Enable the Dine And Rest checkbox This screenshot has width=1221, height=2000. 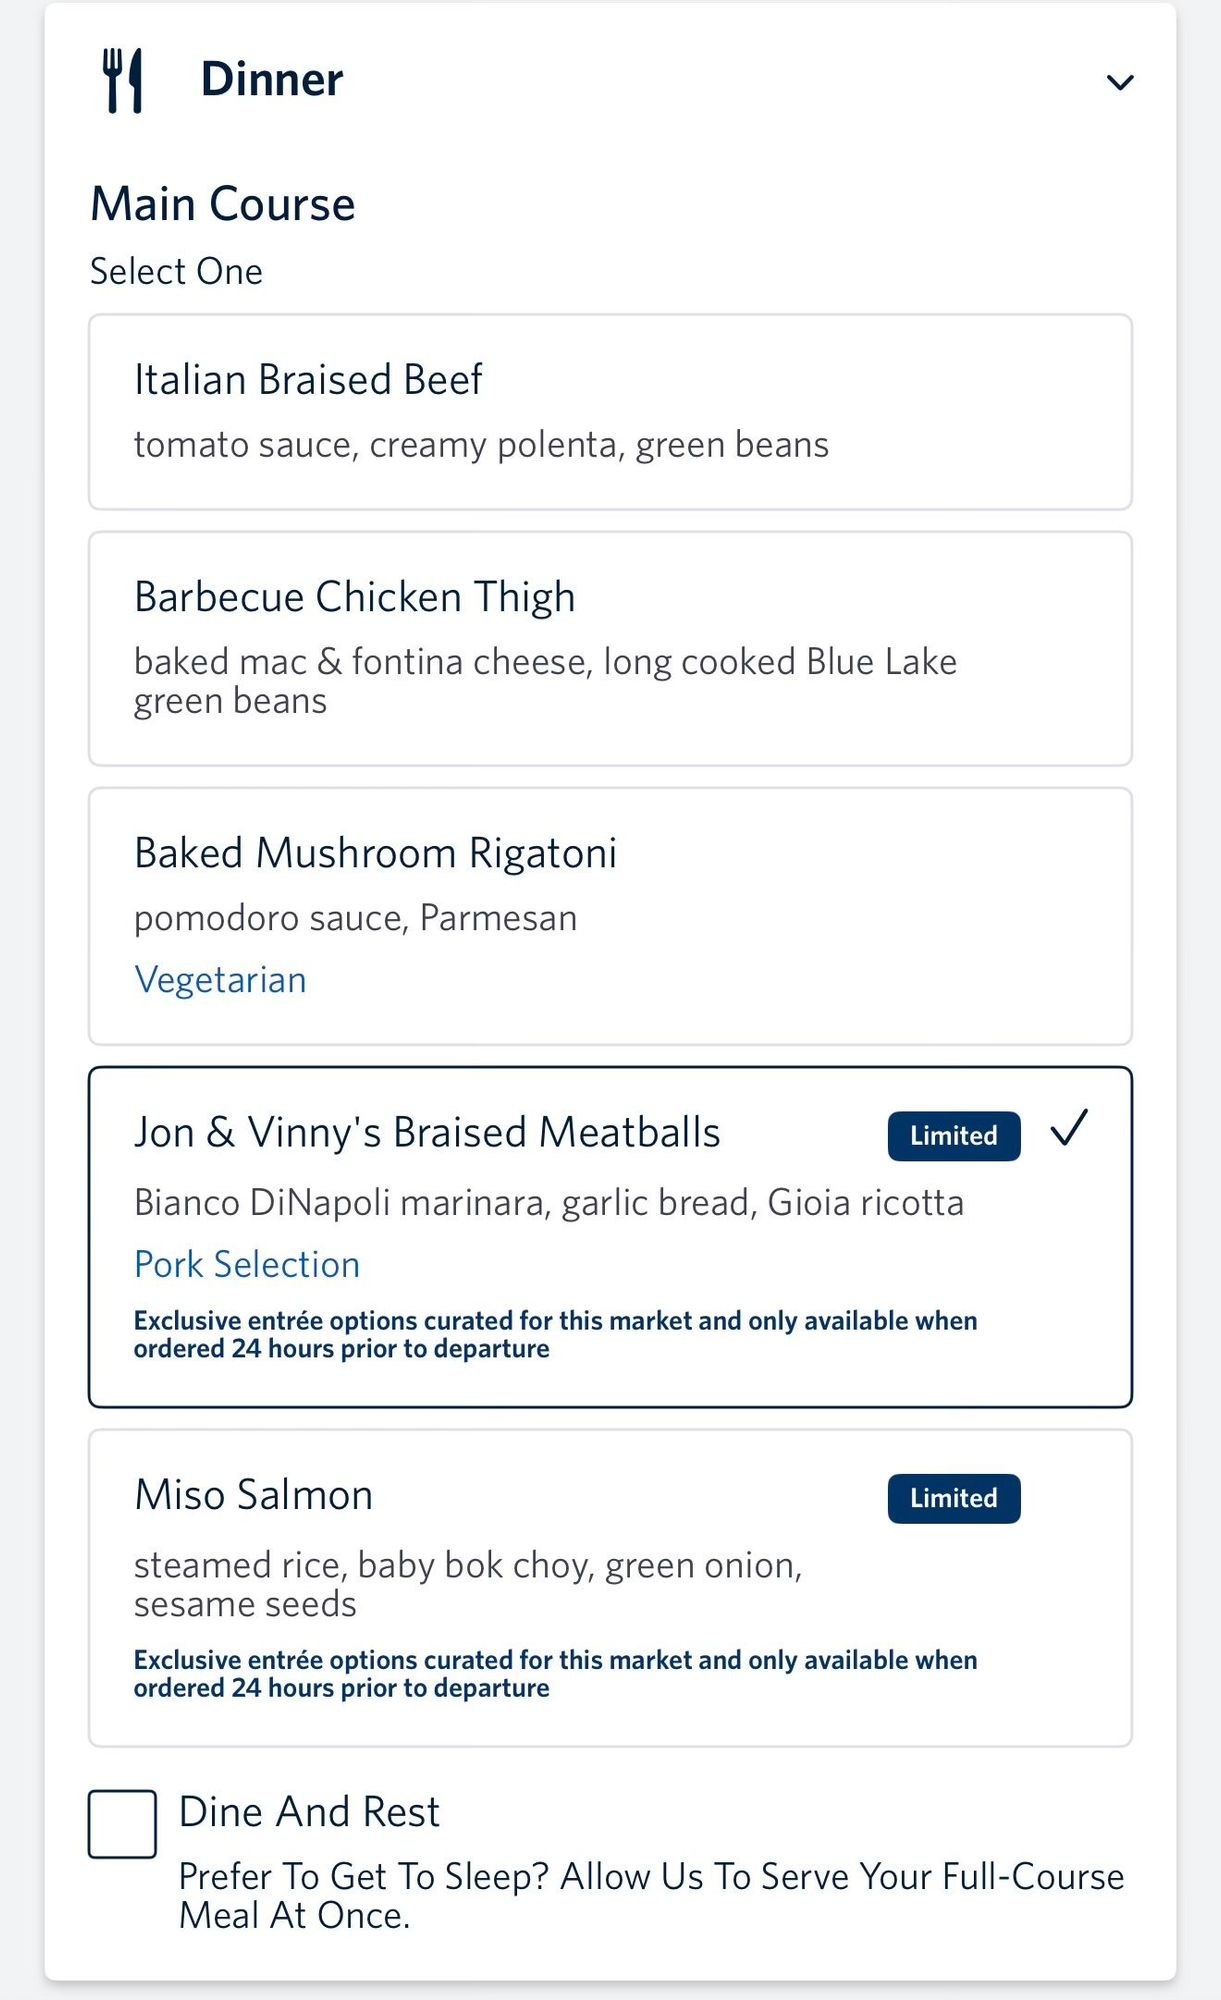pos(122,1824)
